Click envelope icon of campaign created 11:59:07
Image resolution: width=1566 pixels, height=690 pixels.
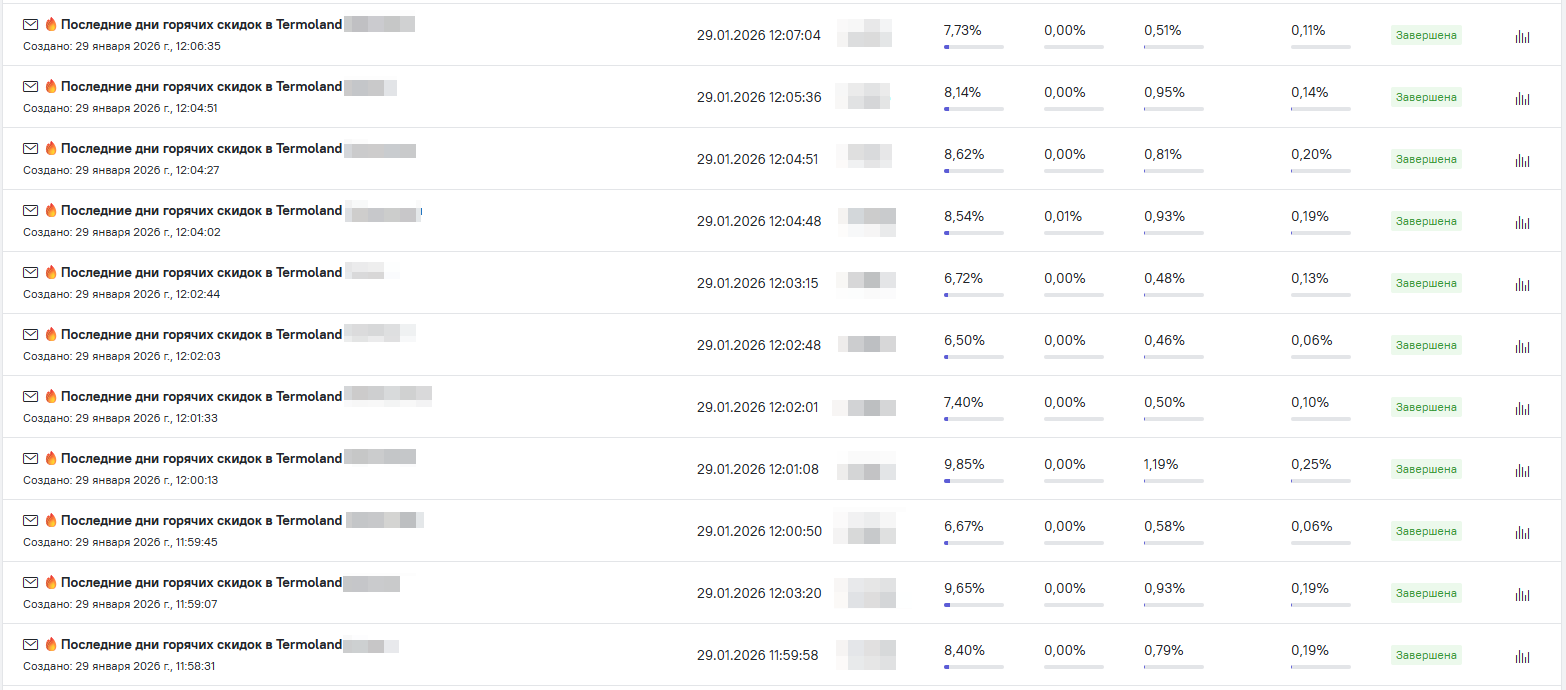31,583
